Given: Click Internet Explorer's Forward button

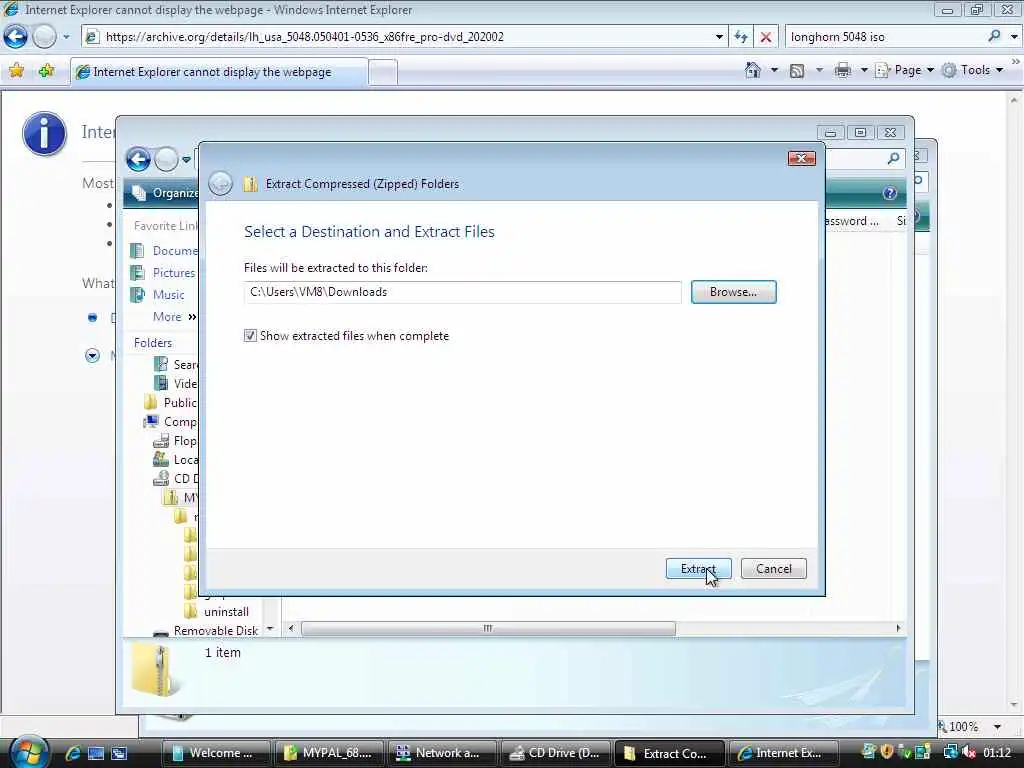Looking at the screenshot, I should tap(44, 36).
